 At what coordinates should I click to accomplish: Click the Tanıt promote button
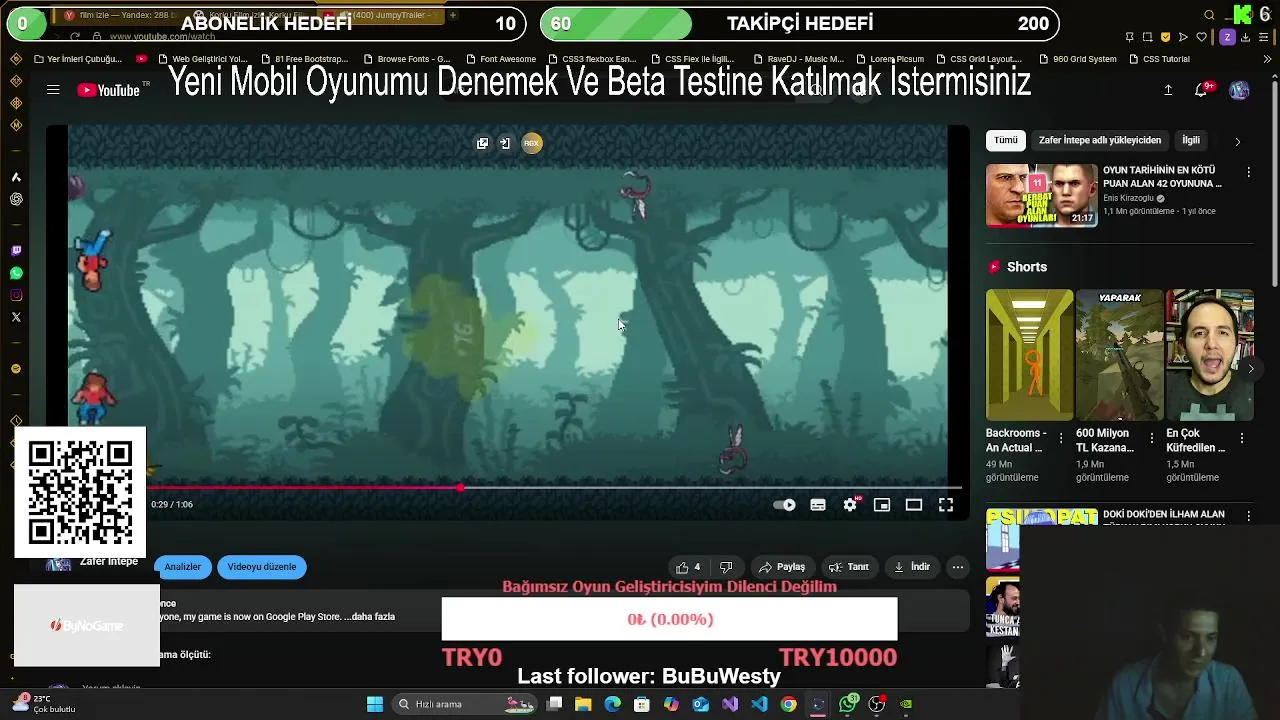849,567
